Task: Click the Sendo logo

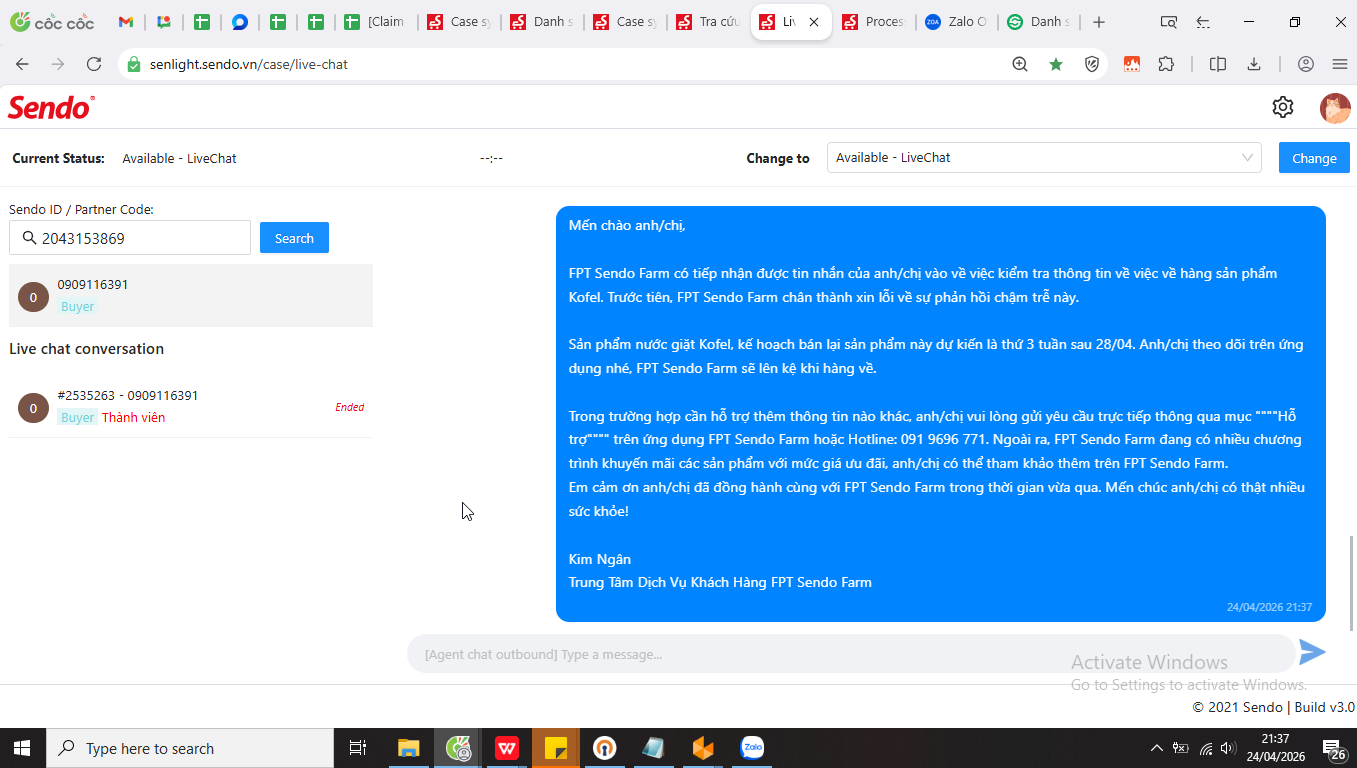Action: tap(52, 108)
